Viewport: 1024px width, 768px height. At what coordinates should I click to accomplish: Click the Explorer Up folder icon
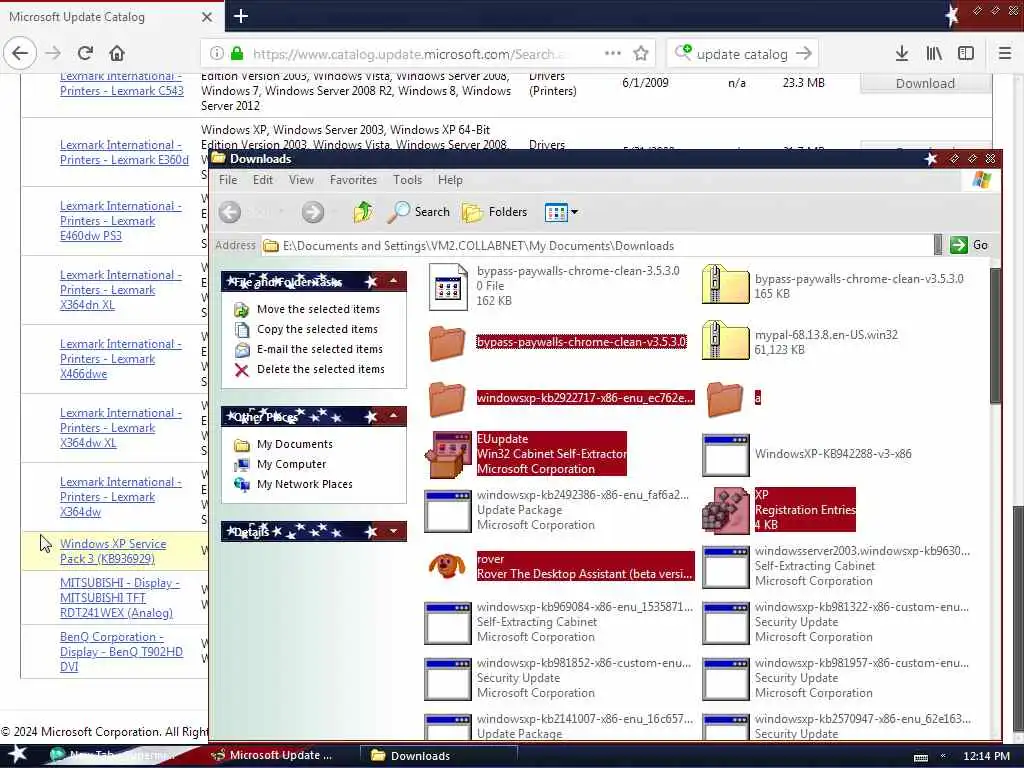click(363, 212)
